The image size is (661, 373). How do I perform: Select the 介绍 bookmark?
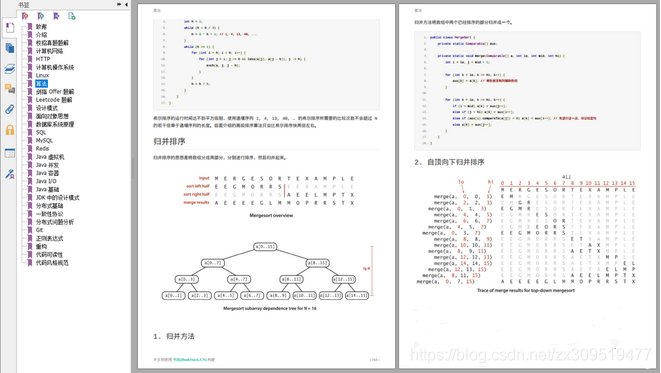pyautogui.click(x=41, y=35)
